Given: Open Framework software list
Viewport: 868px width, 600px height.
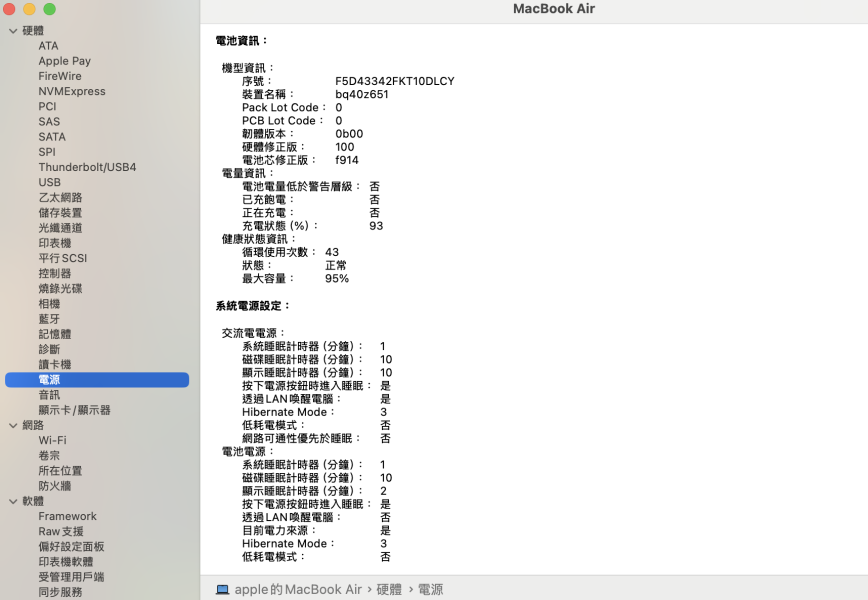Looking at the screenshot, I should (68, 516).
